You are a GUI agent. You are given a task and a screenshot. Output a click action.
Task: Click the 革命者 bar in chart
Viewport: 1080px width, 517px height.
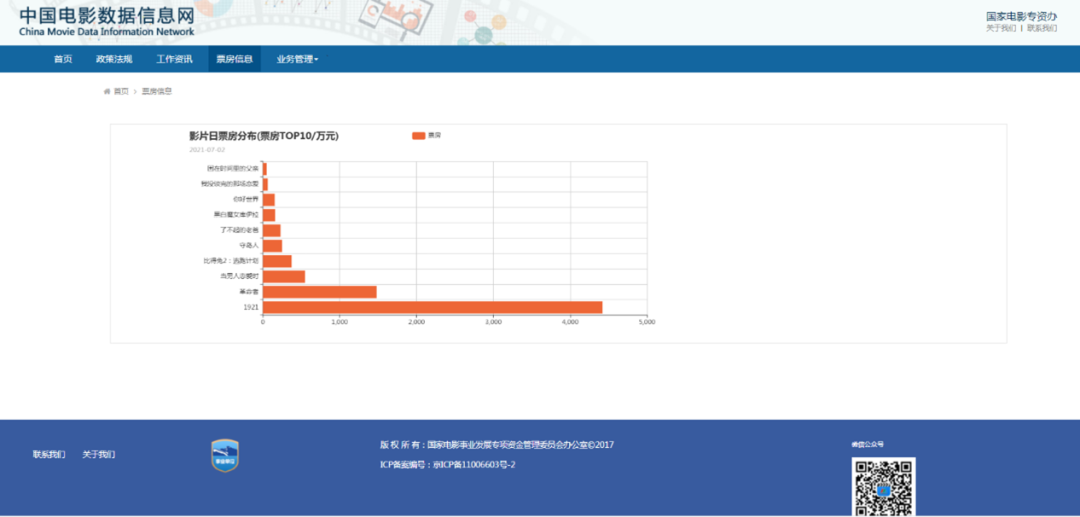319,292
